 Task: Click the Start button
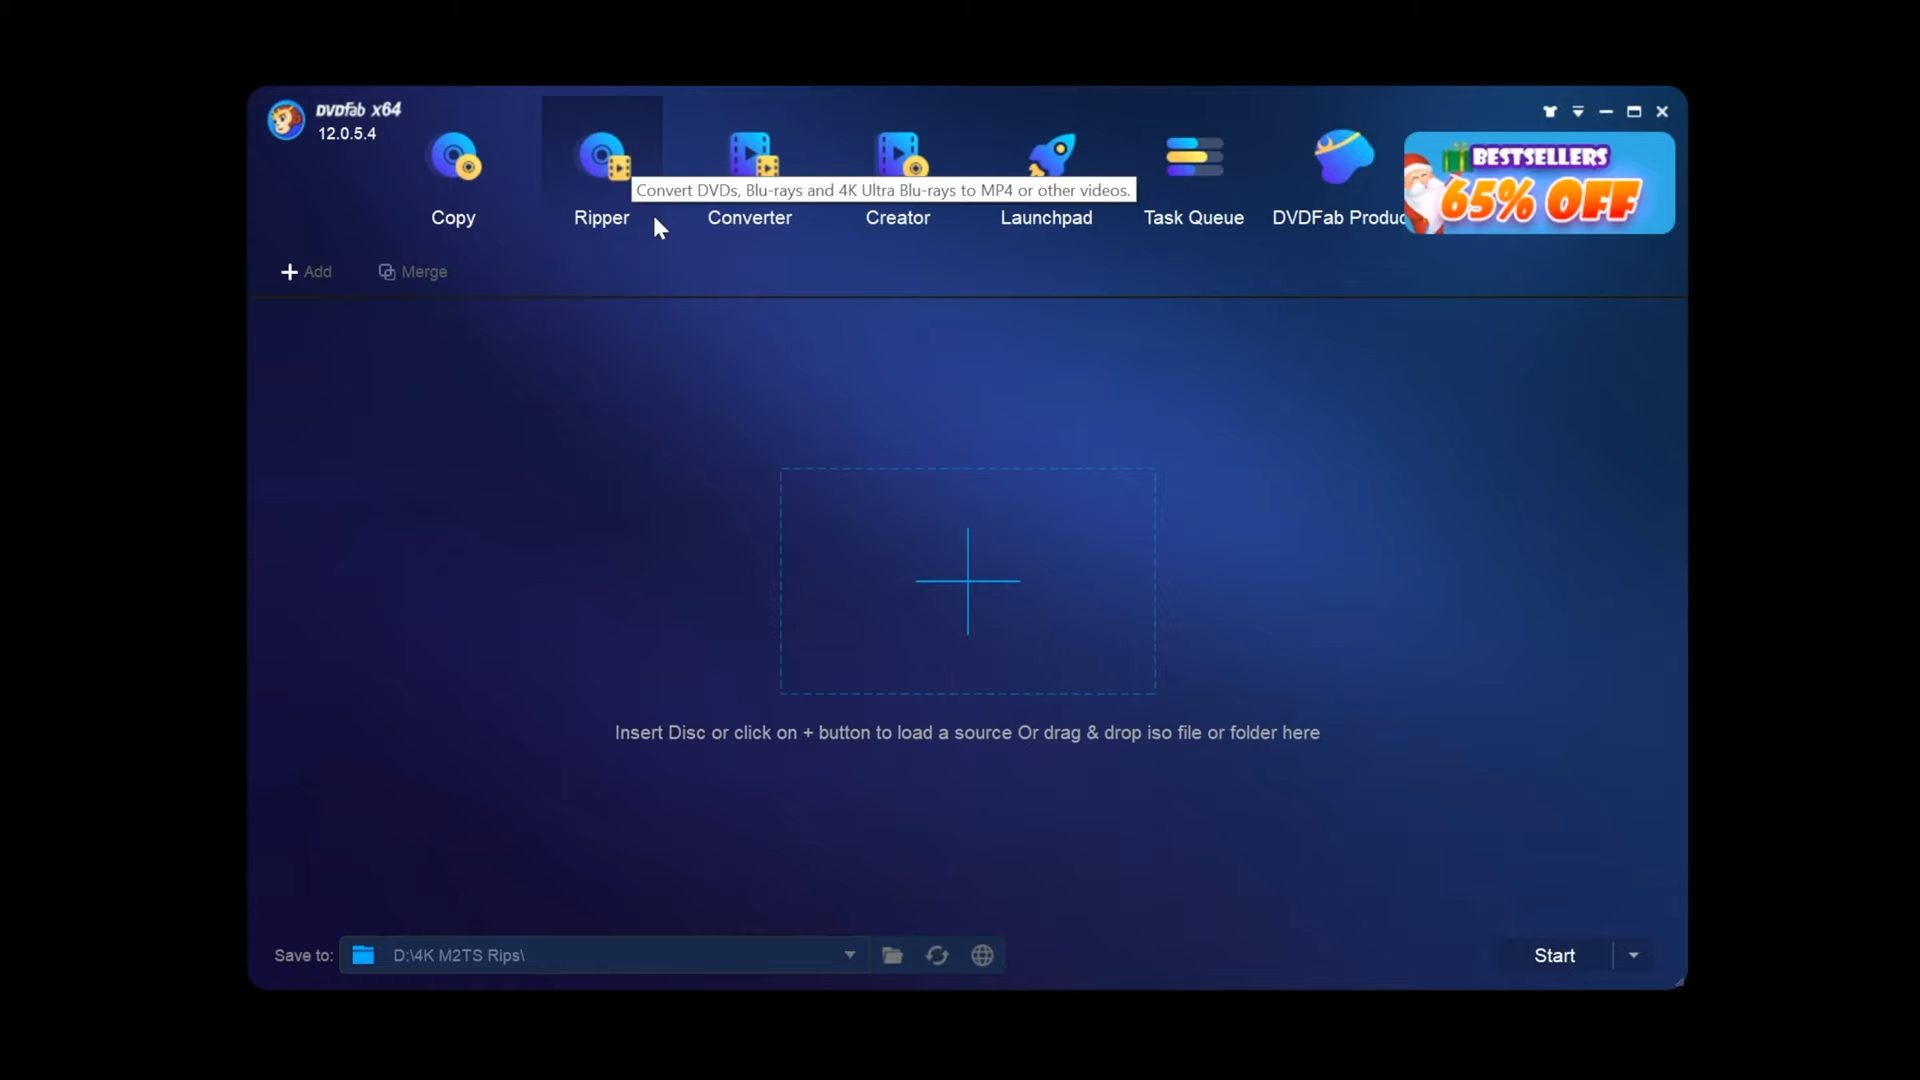(x=1555, y=956)
